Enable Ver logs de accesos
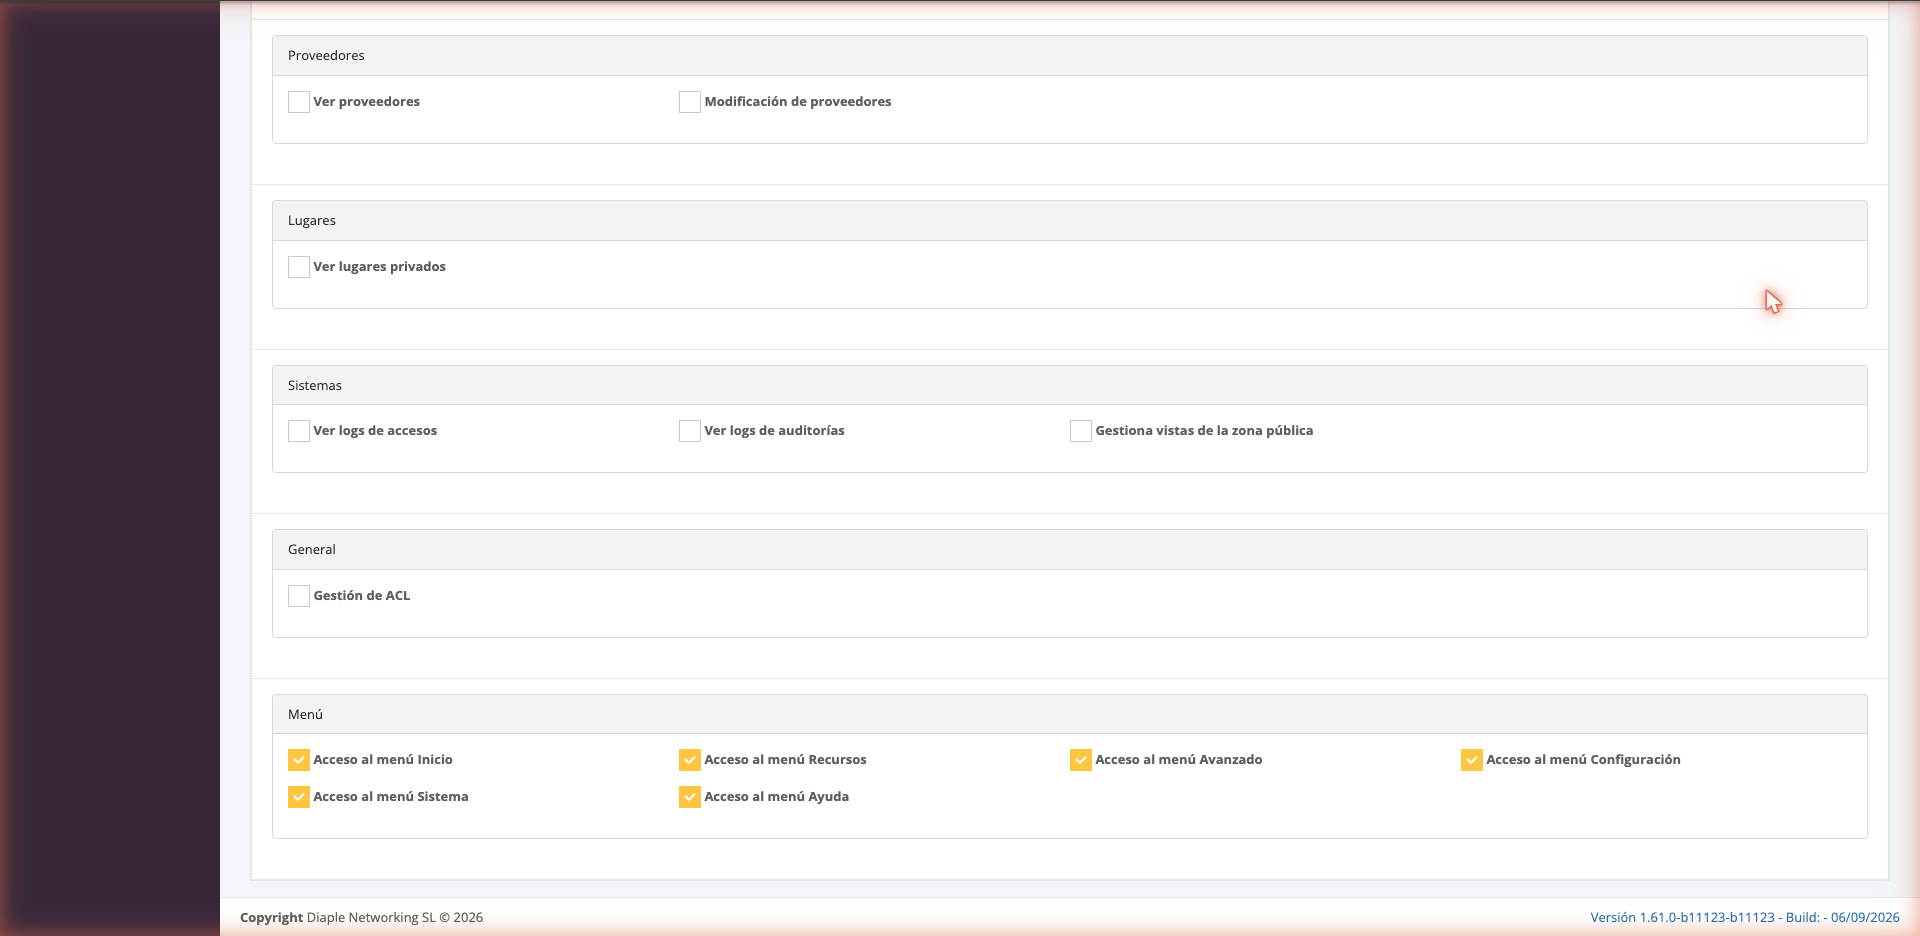 [298, 431]
